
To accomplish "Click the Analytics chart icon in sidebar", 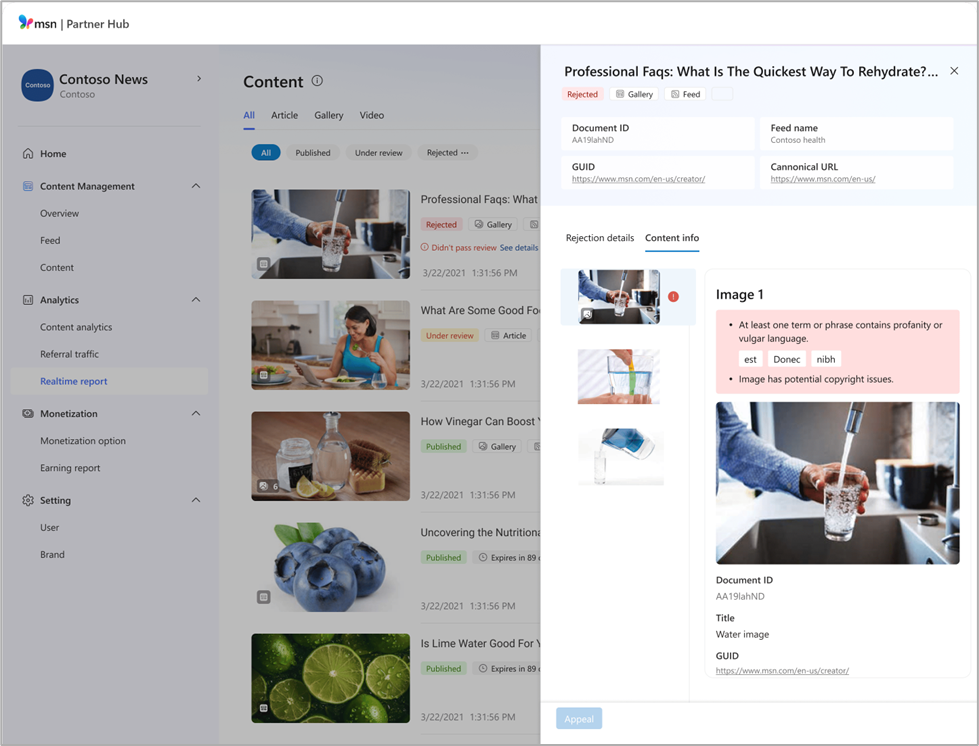I will (29, 299).
